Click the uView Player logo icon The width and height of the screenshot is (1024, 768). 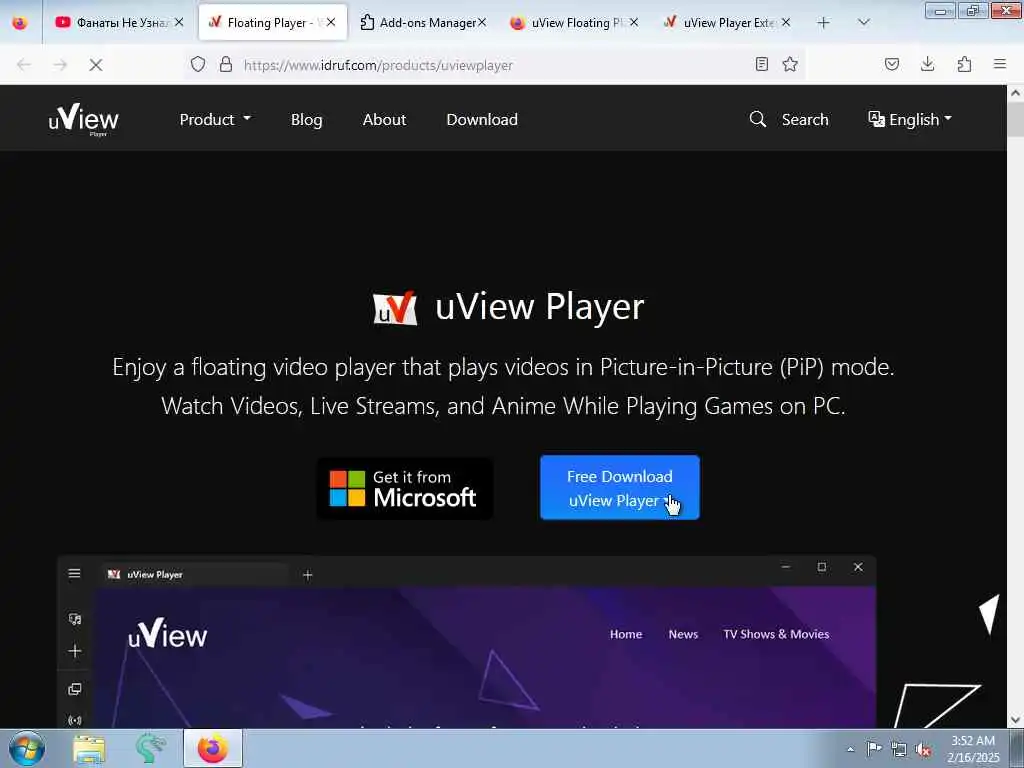(x=394, y=308)
